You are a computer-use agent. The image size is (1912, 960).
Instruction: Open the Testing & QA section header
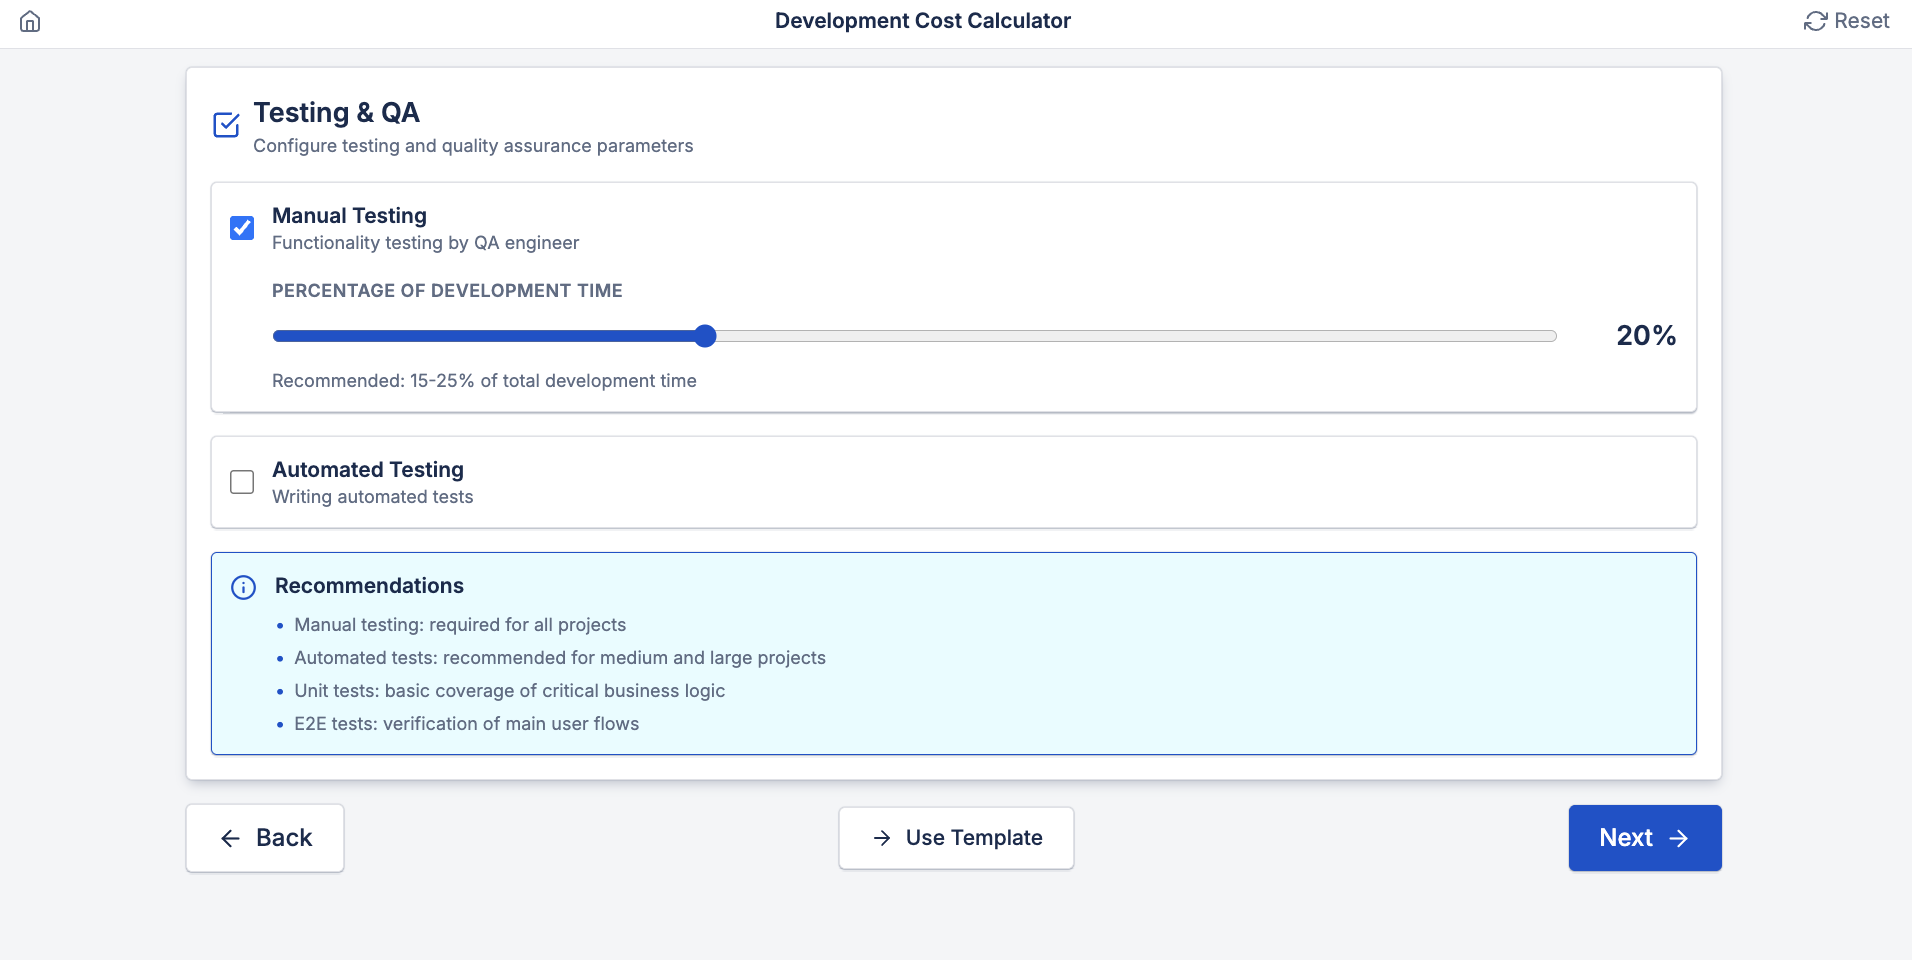pos(336,112)
